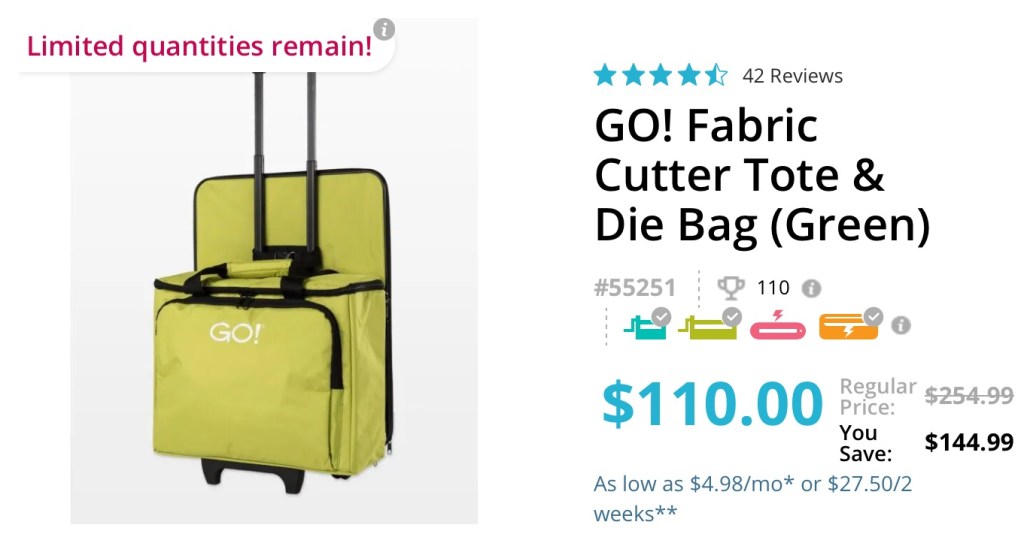Click the crossed-out $254.99 regular price
This screenshot has width=1024, height=540.
tap(969, 396)
